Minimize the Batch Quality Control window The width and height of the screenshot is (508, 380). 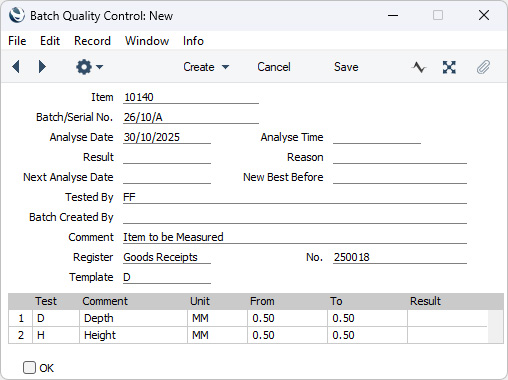pos(393,15)
